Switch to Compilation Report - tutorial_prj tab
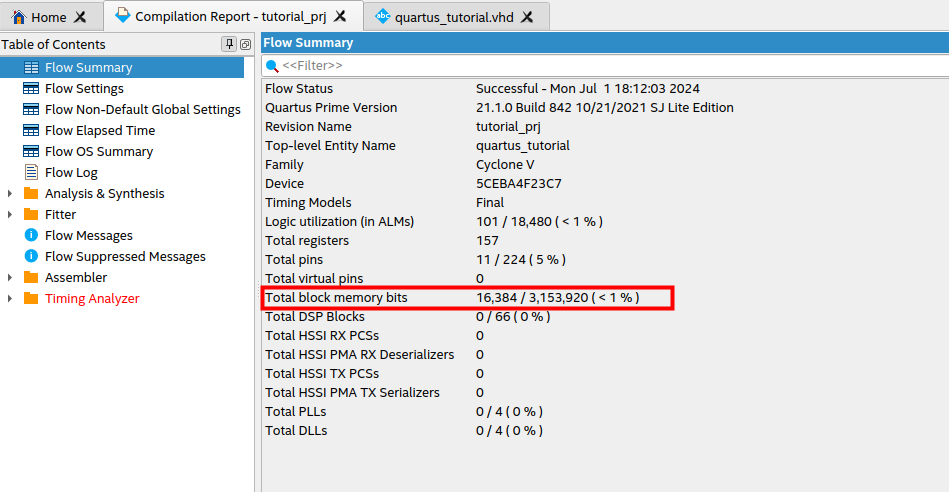The width and height of the screenshot is (949, 492). coord(234,16)
